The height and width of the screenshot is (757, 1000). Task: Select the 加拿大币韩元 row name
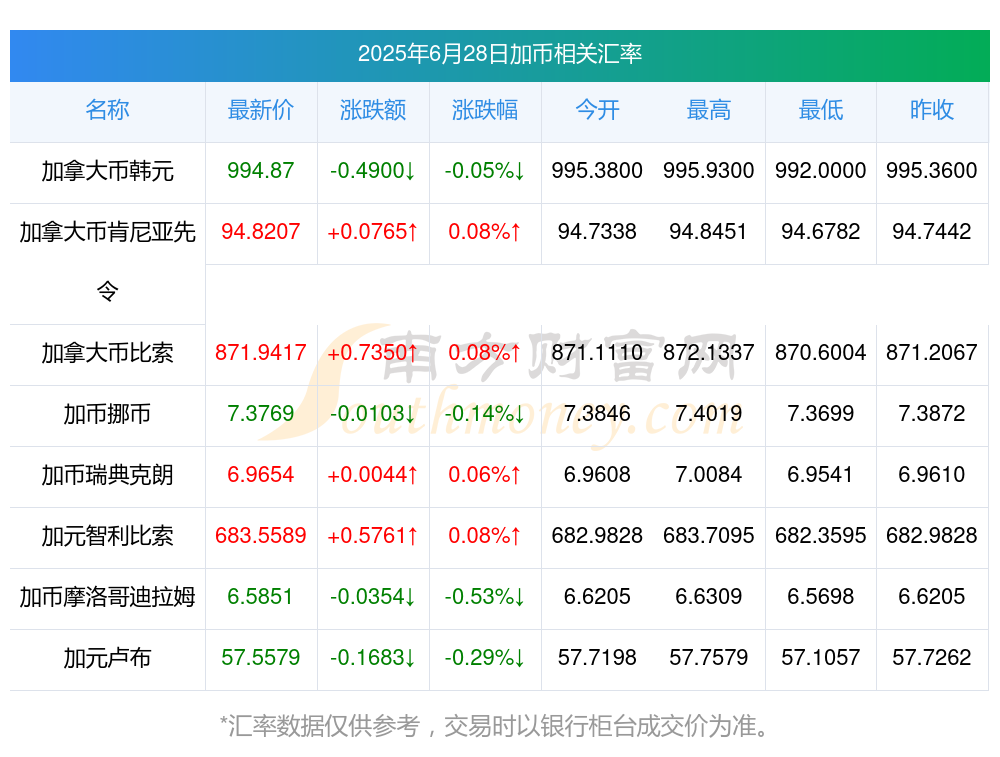tap(107, 171)
